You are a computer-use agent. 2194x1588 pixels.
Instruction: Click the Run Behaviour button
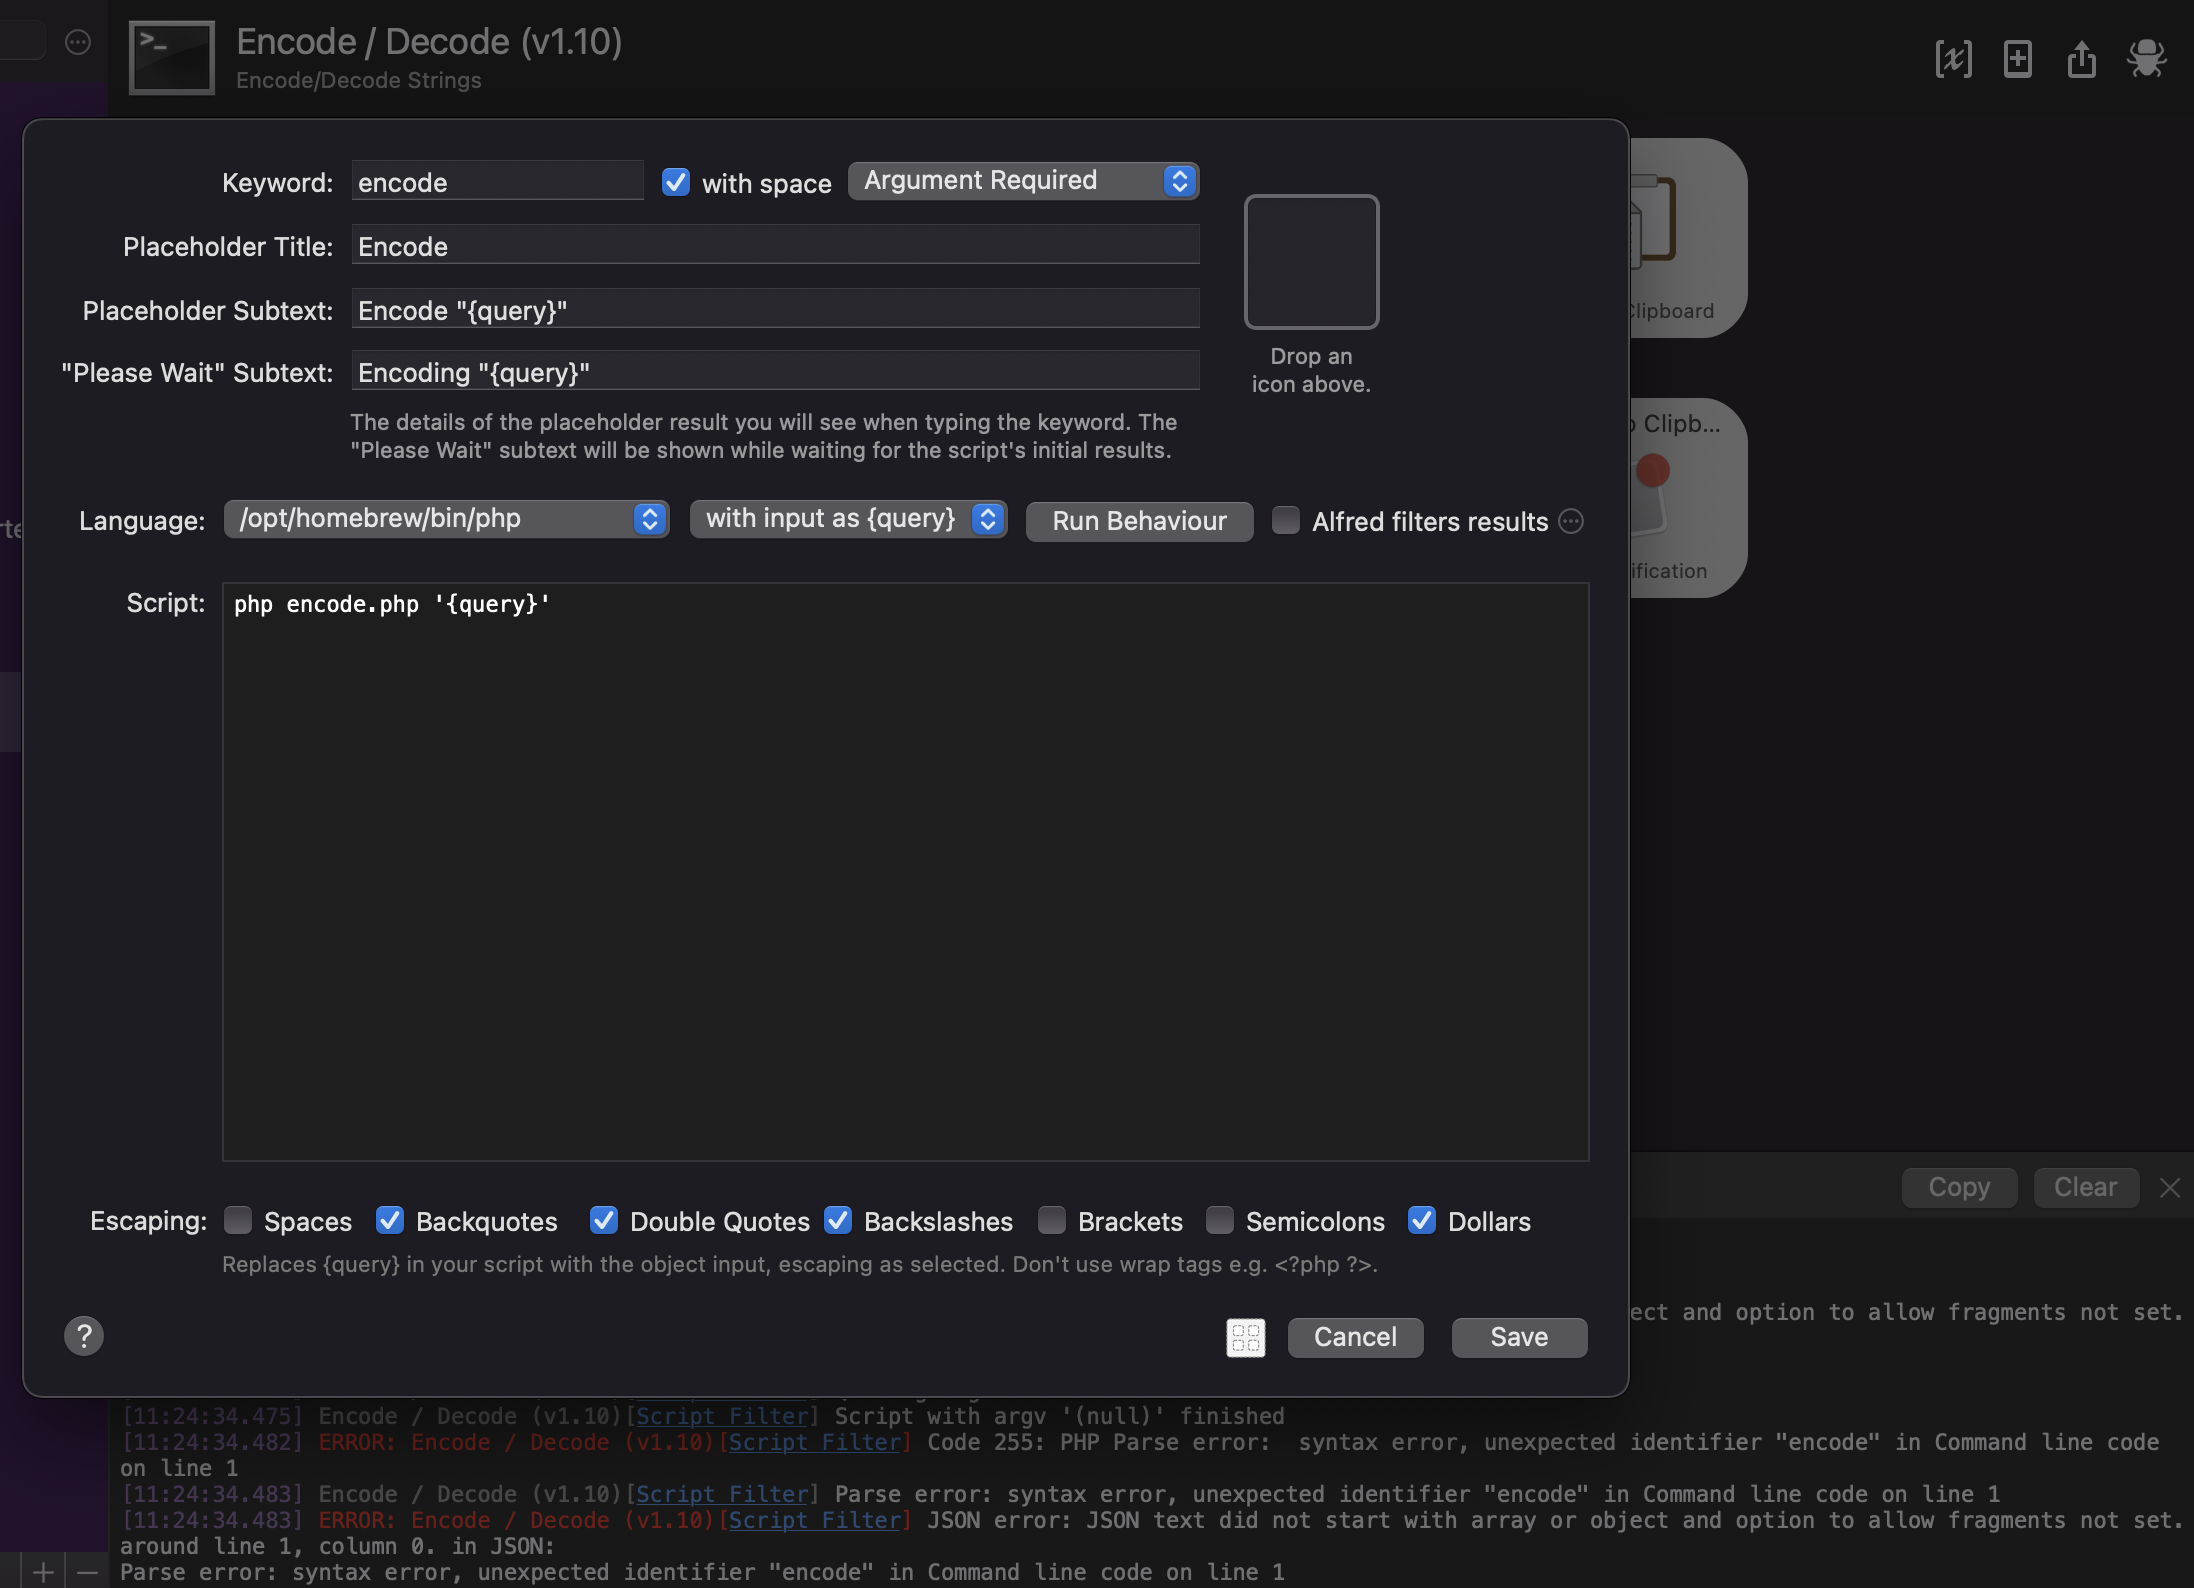(1139, 521)
